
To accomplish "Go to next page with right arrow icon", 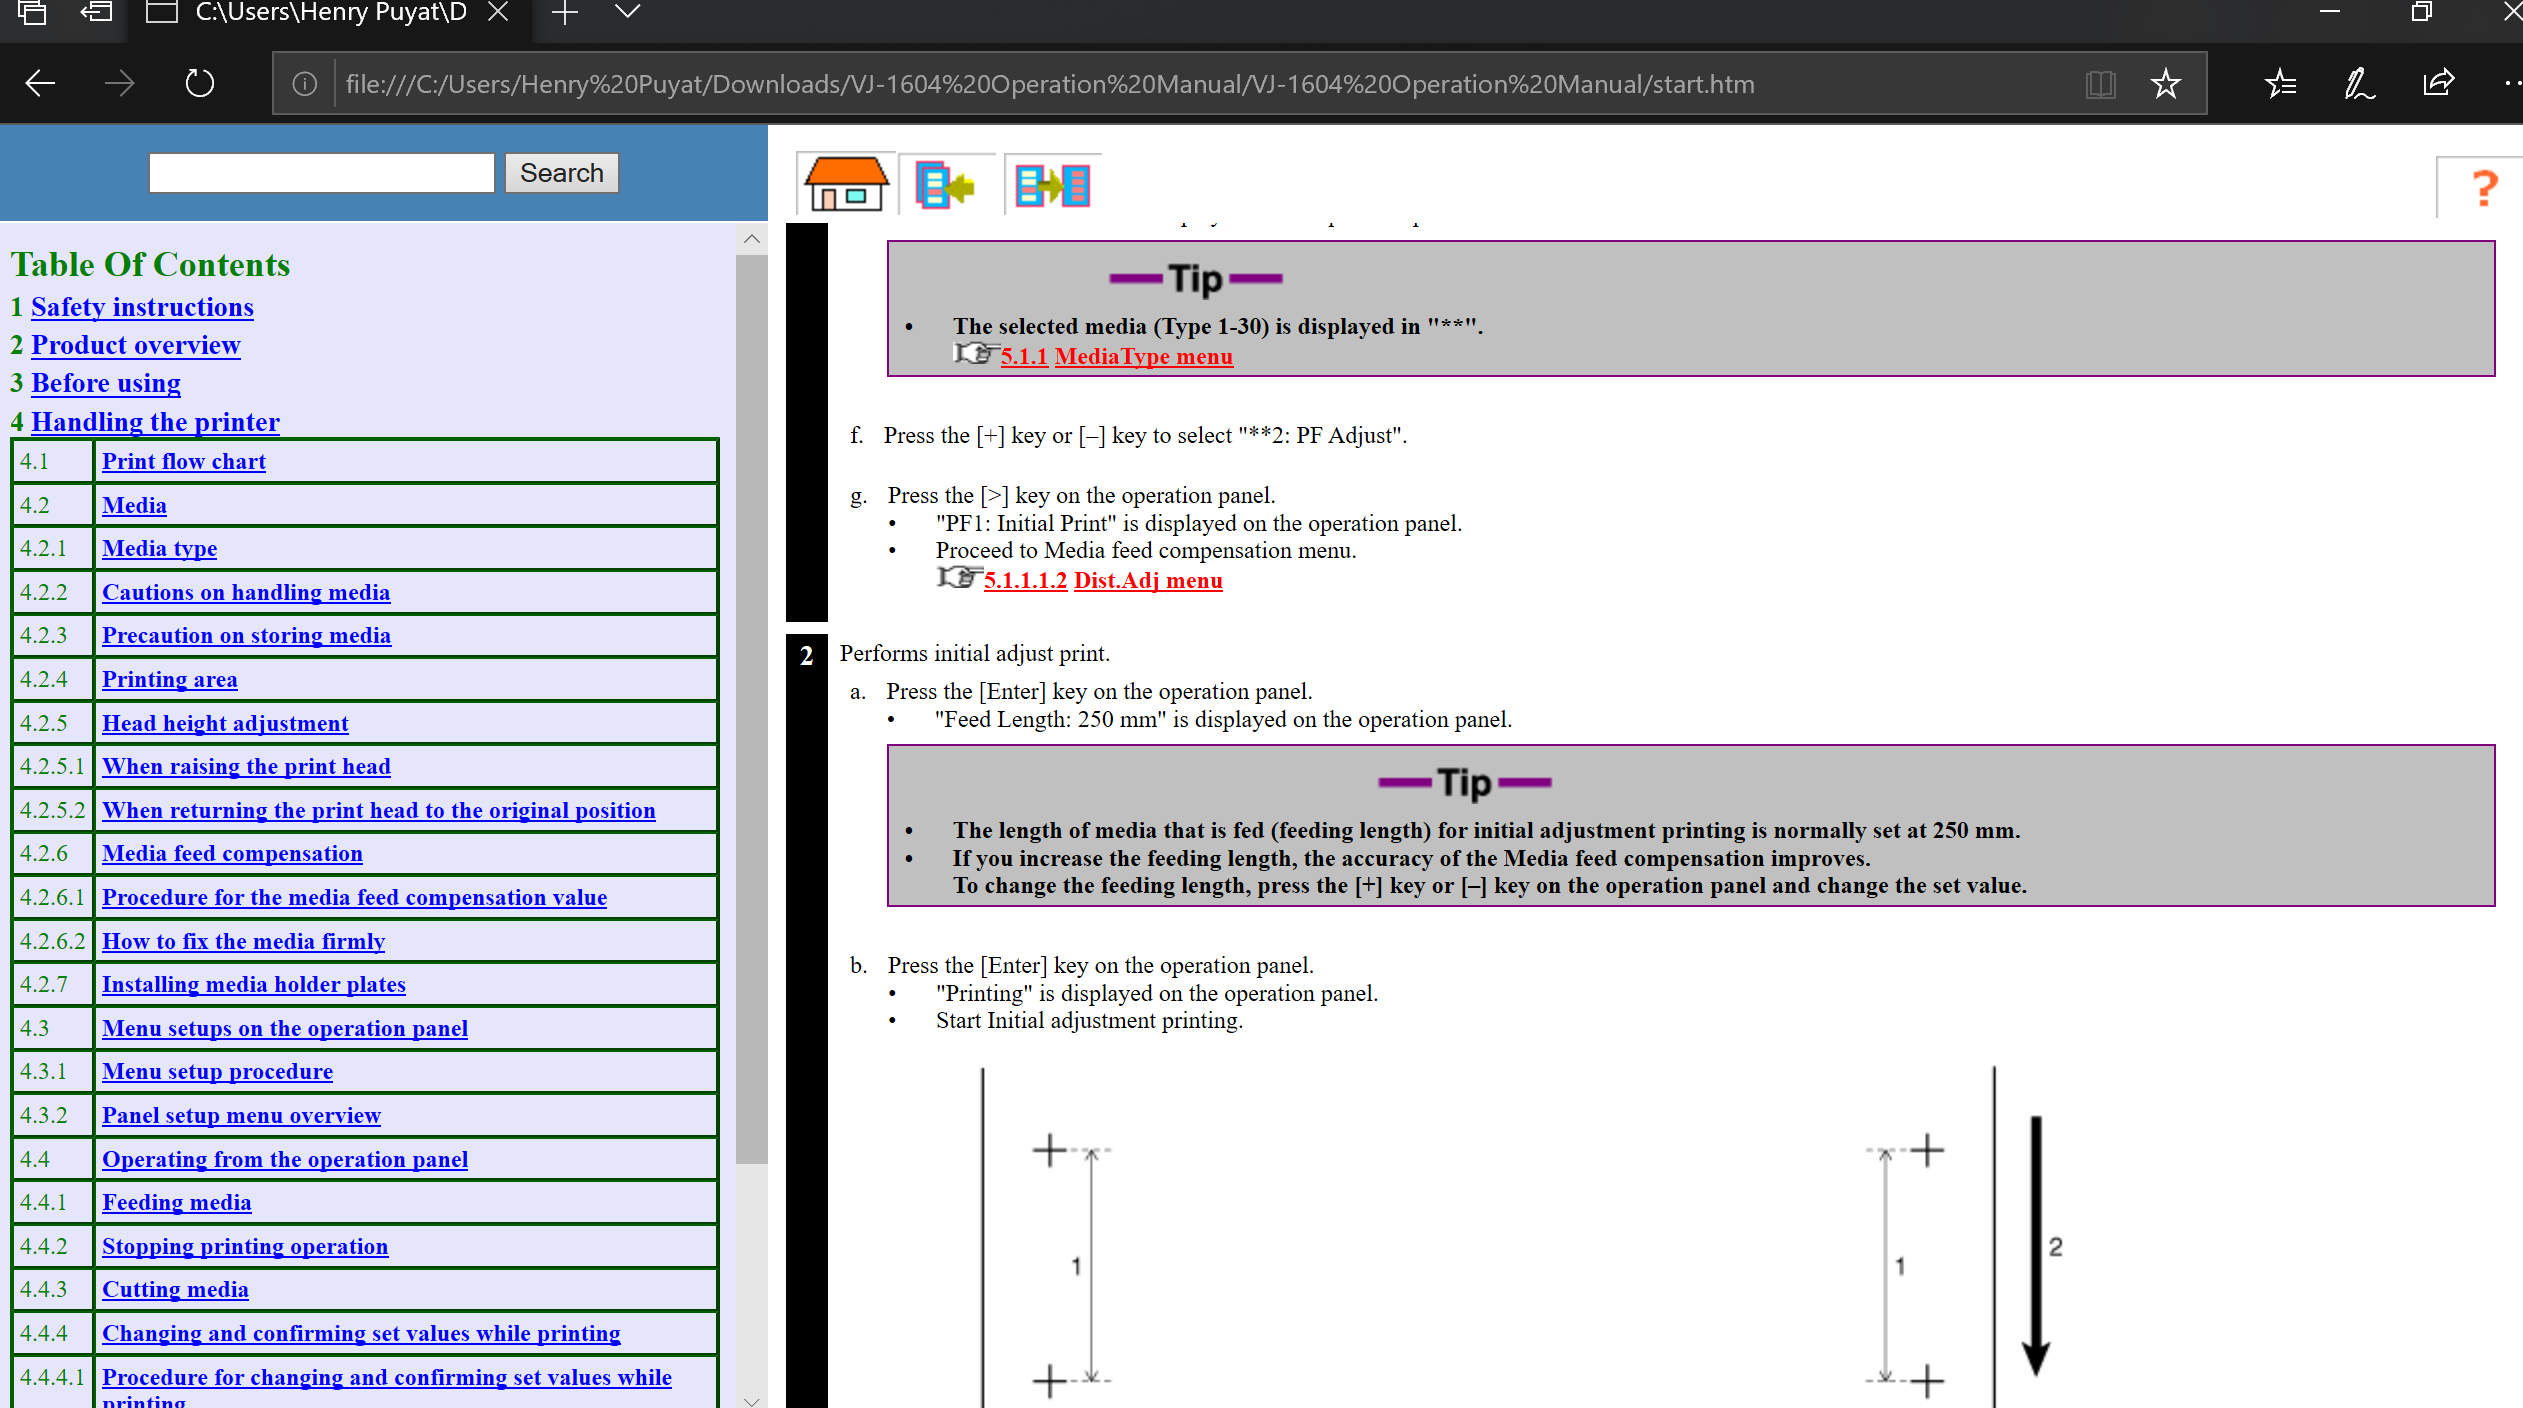I will click(x=1052, y=185).
